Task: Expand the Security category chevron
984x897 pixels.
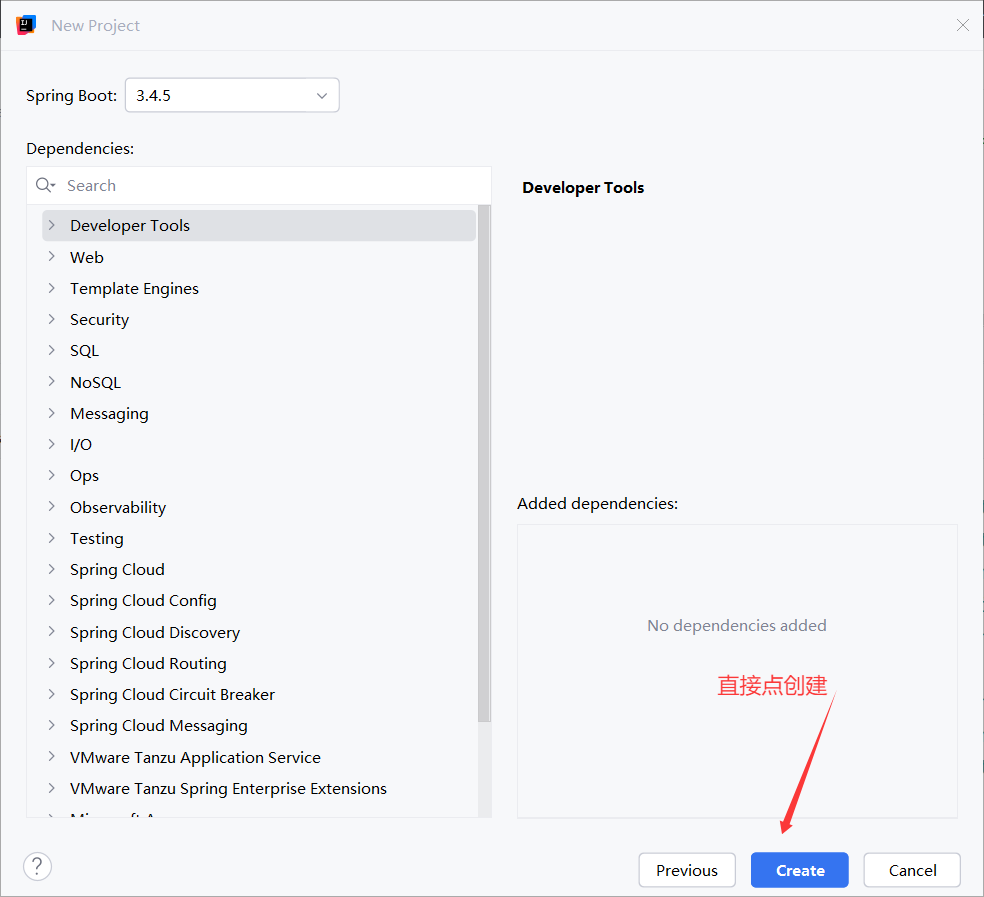Action: [x=52, y=319]
